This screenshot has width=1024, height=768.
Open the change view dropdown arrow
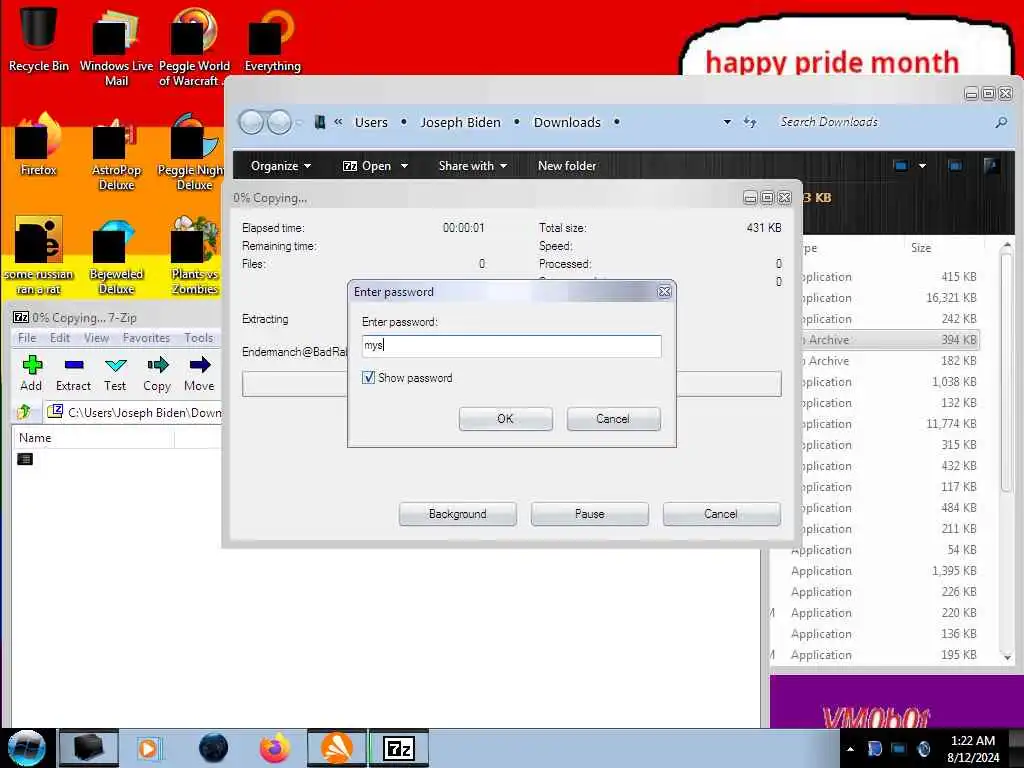pyautogui.click(x=922, y=166)
